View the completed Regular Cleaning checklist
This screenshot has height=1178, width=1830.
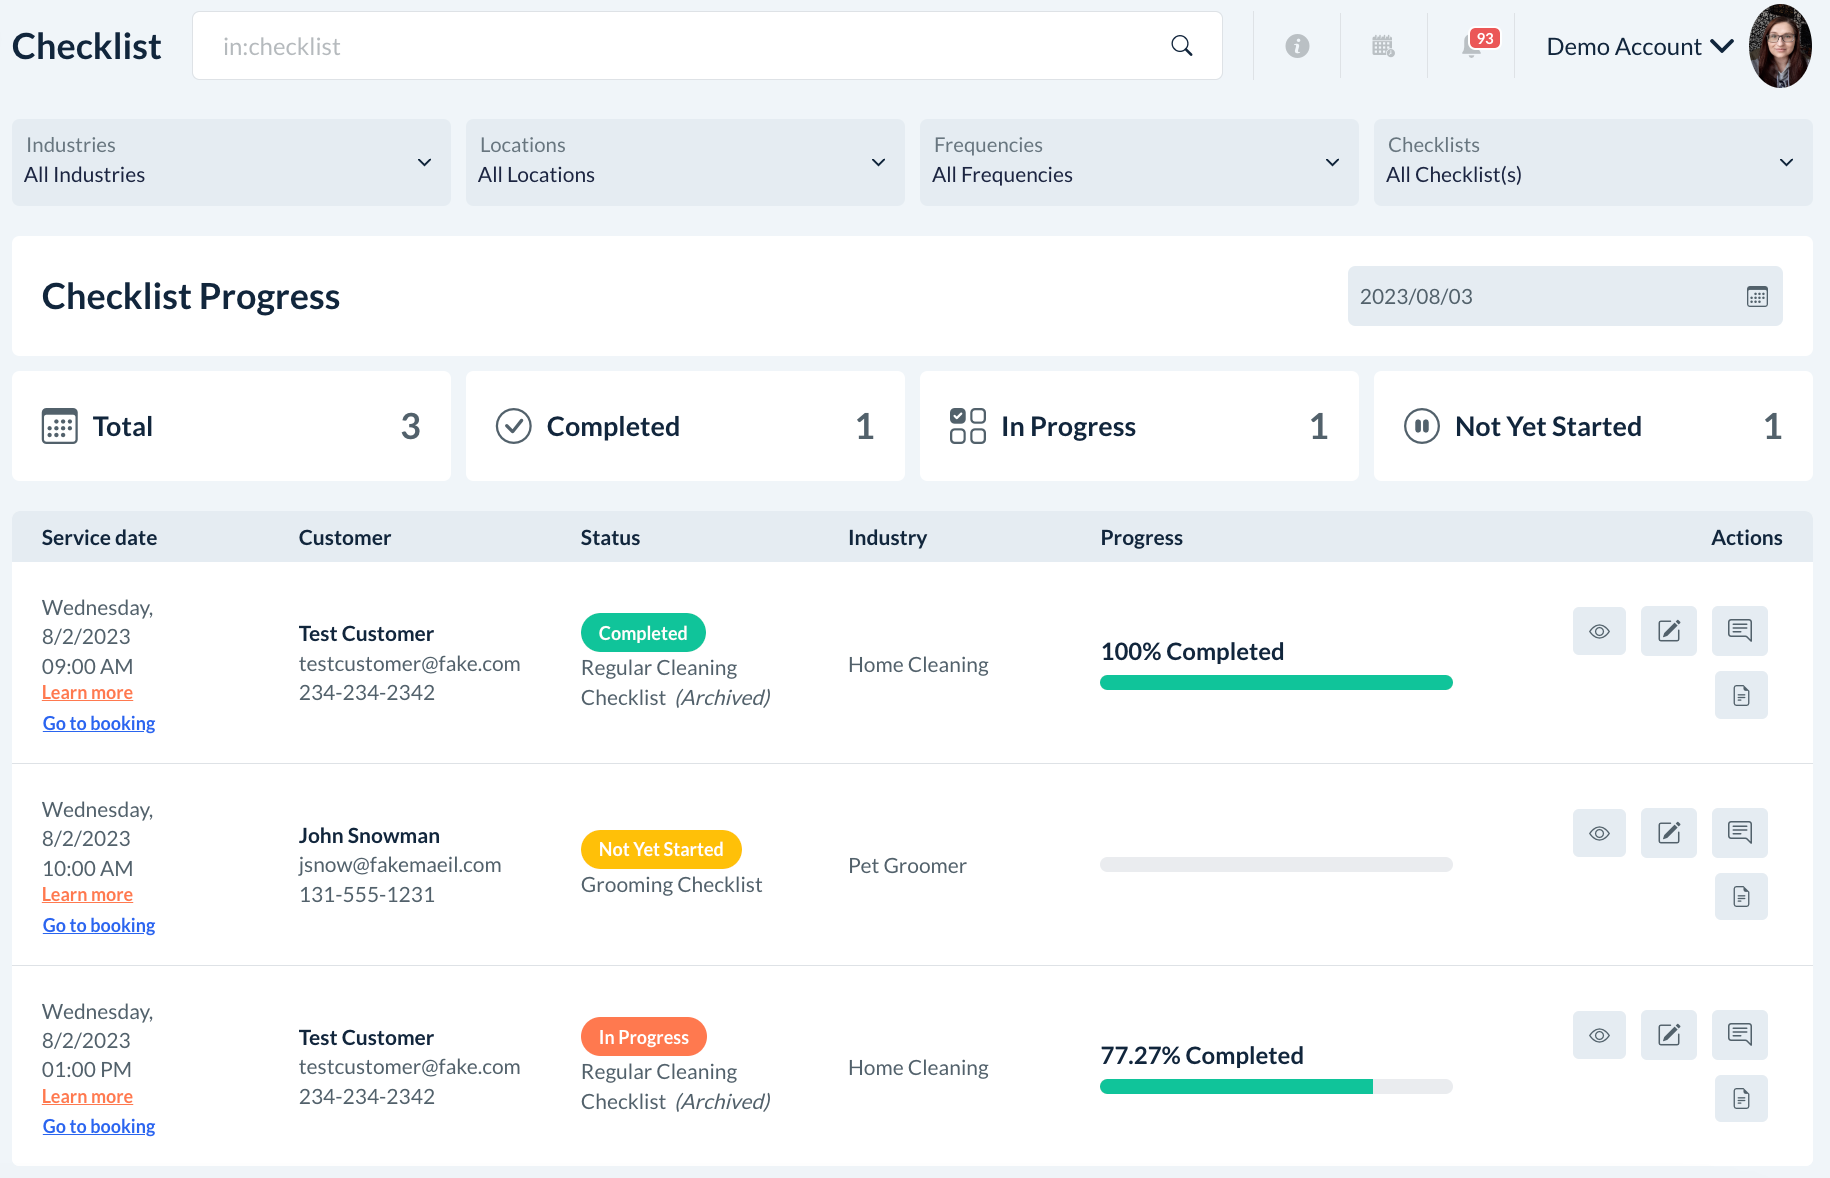pyautogui.click(x=1599, y=631)
